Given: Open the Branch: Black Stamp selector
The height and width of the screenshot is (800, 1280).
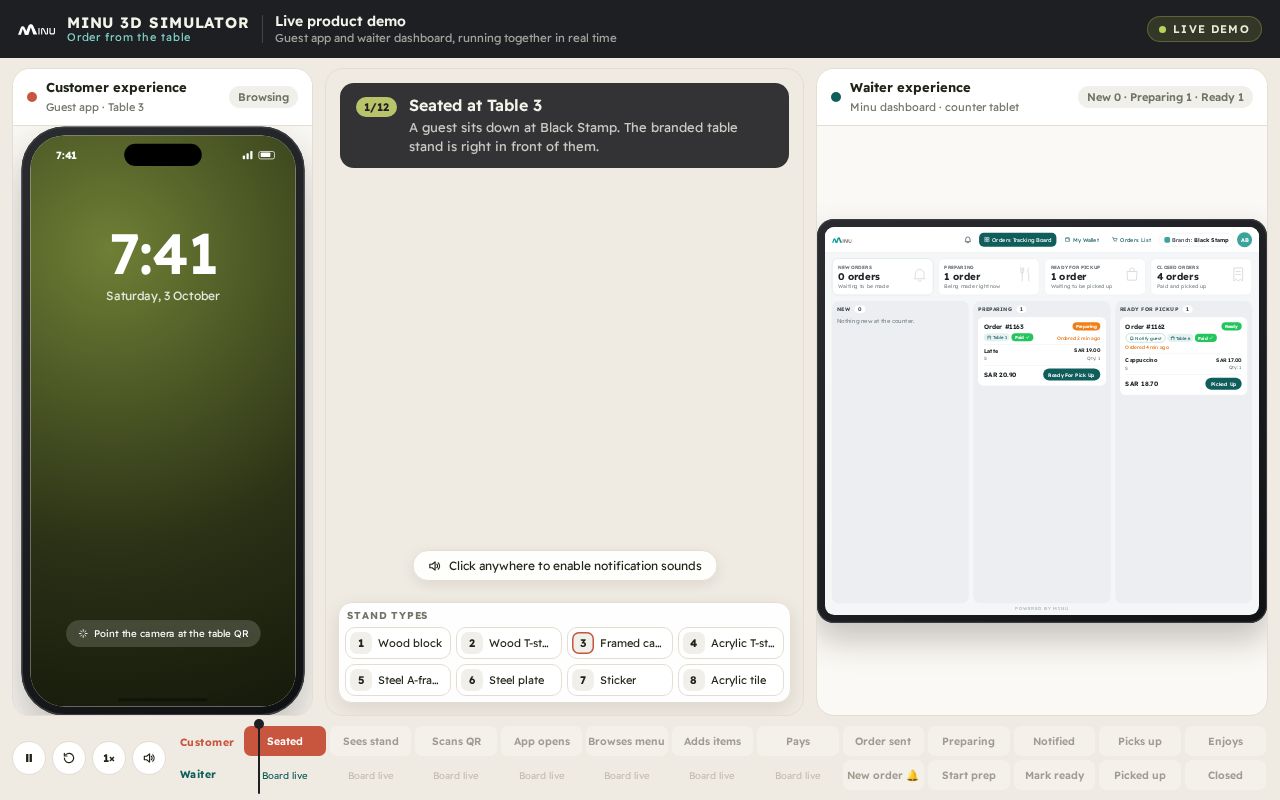Looking at the screenshot, I should [x=1196, y=240].
